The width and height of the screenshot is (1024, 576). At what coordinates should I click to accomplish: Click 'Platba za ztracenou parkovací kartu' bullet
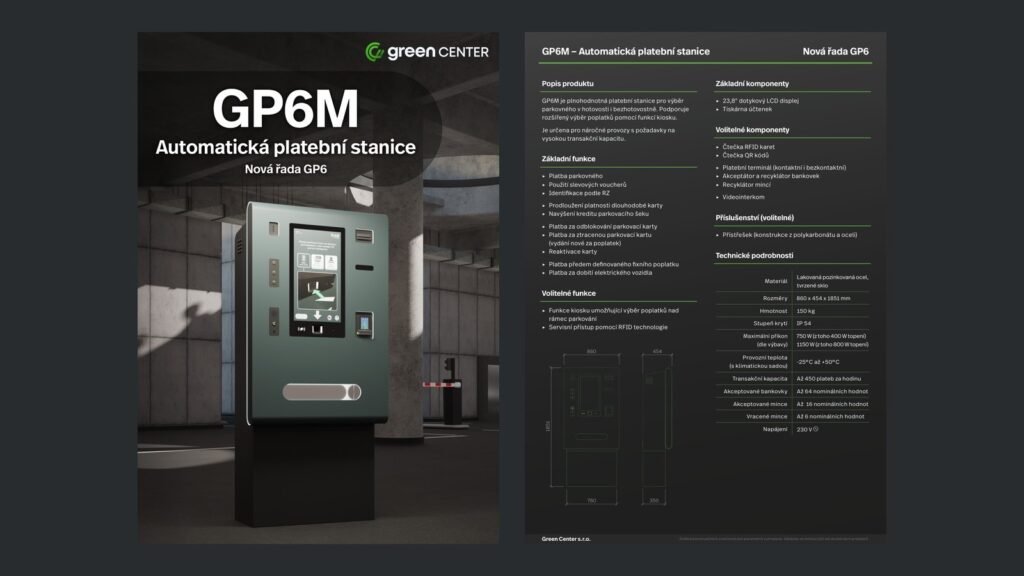click(x=600, y=234)
